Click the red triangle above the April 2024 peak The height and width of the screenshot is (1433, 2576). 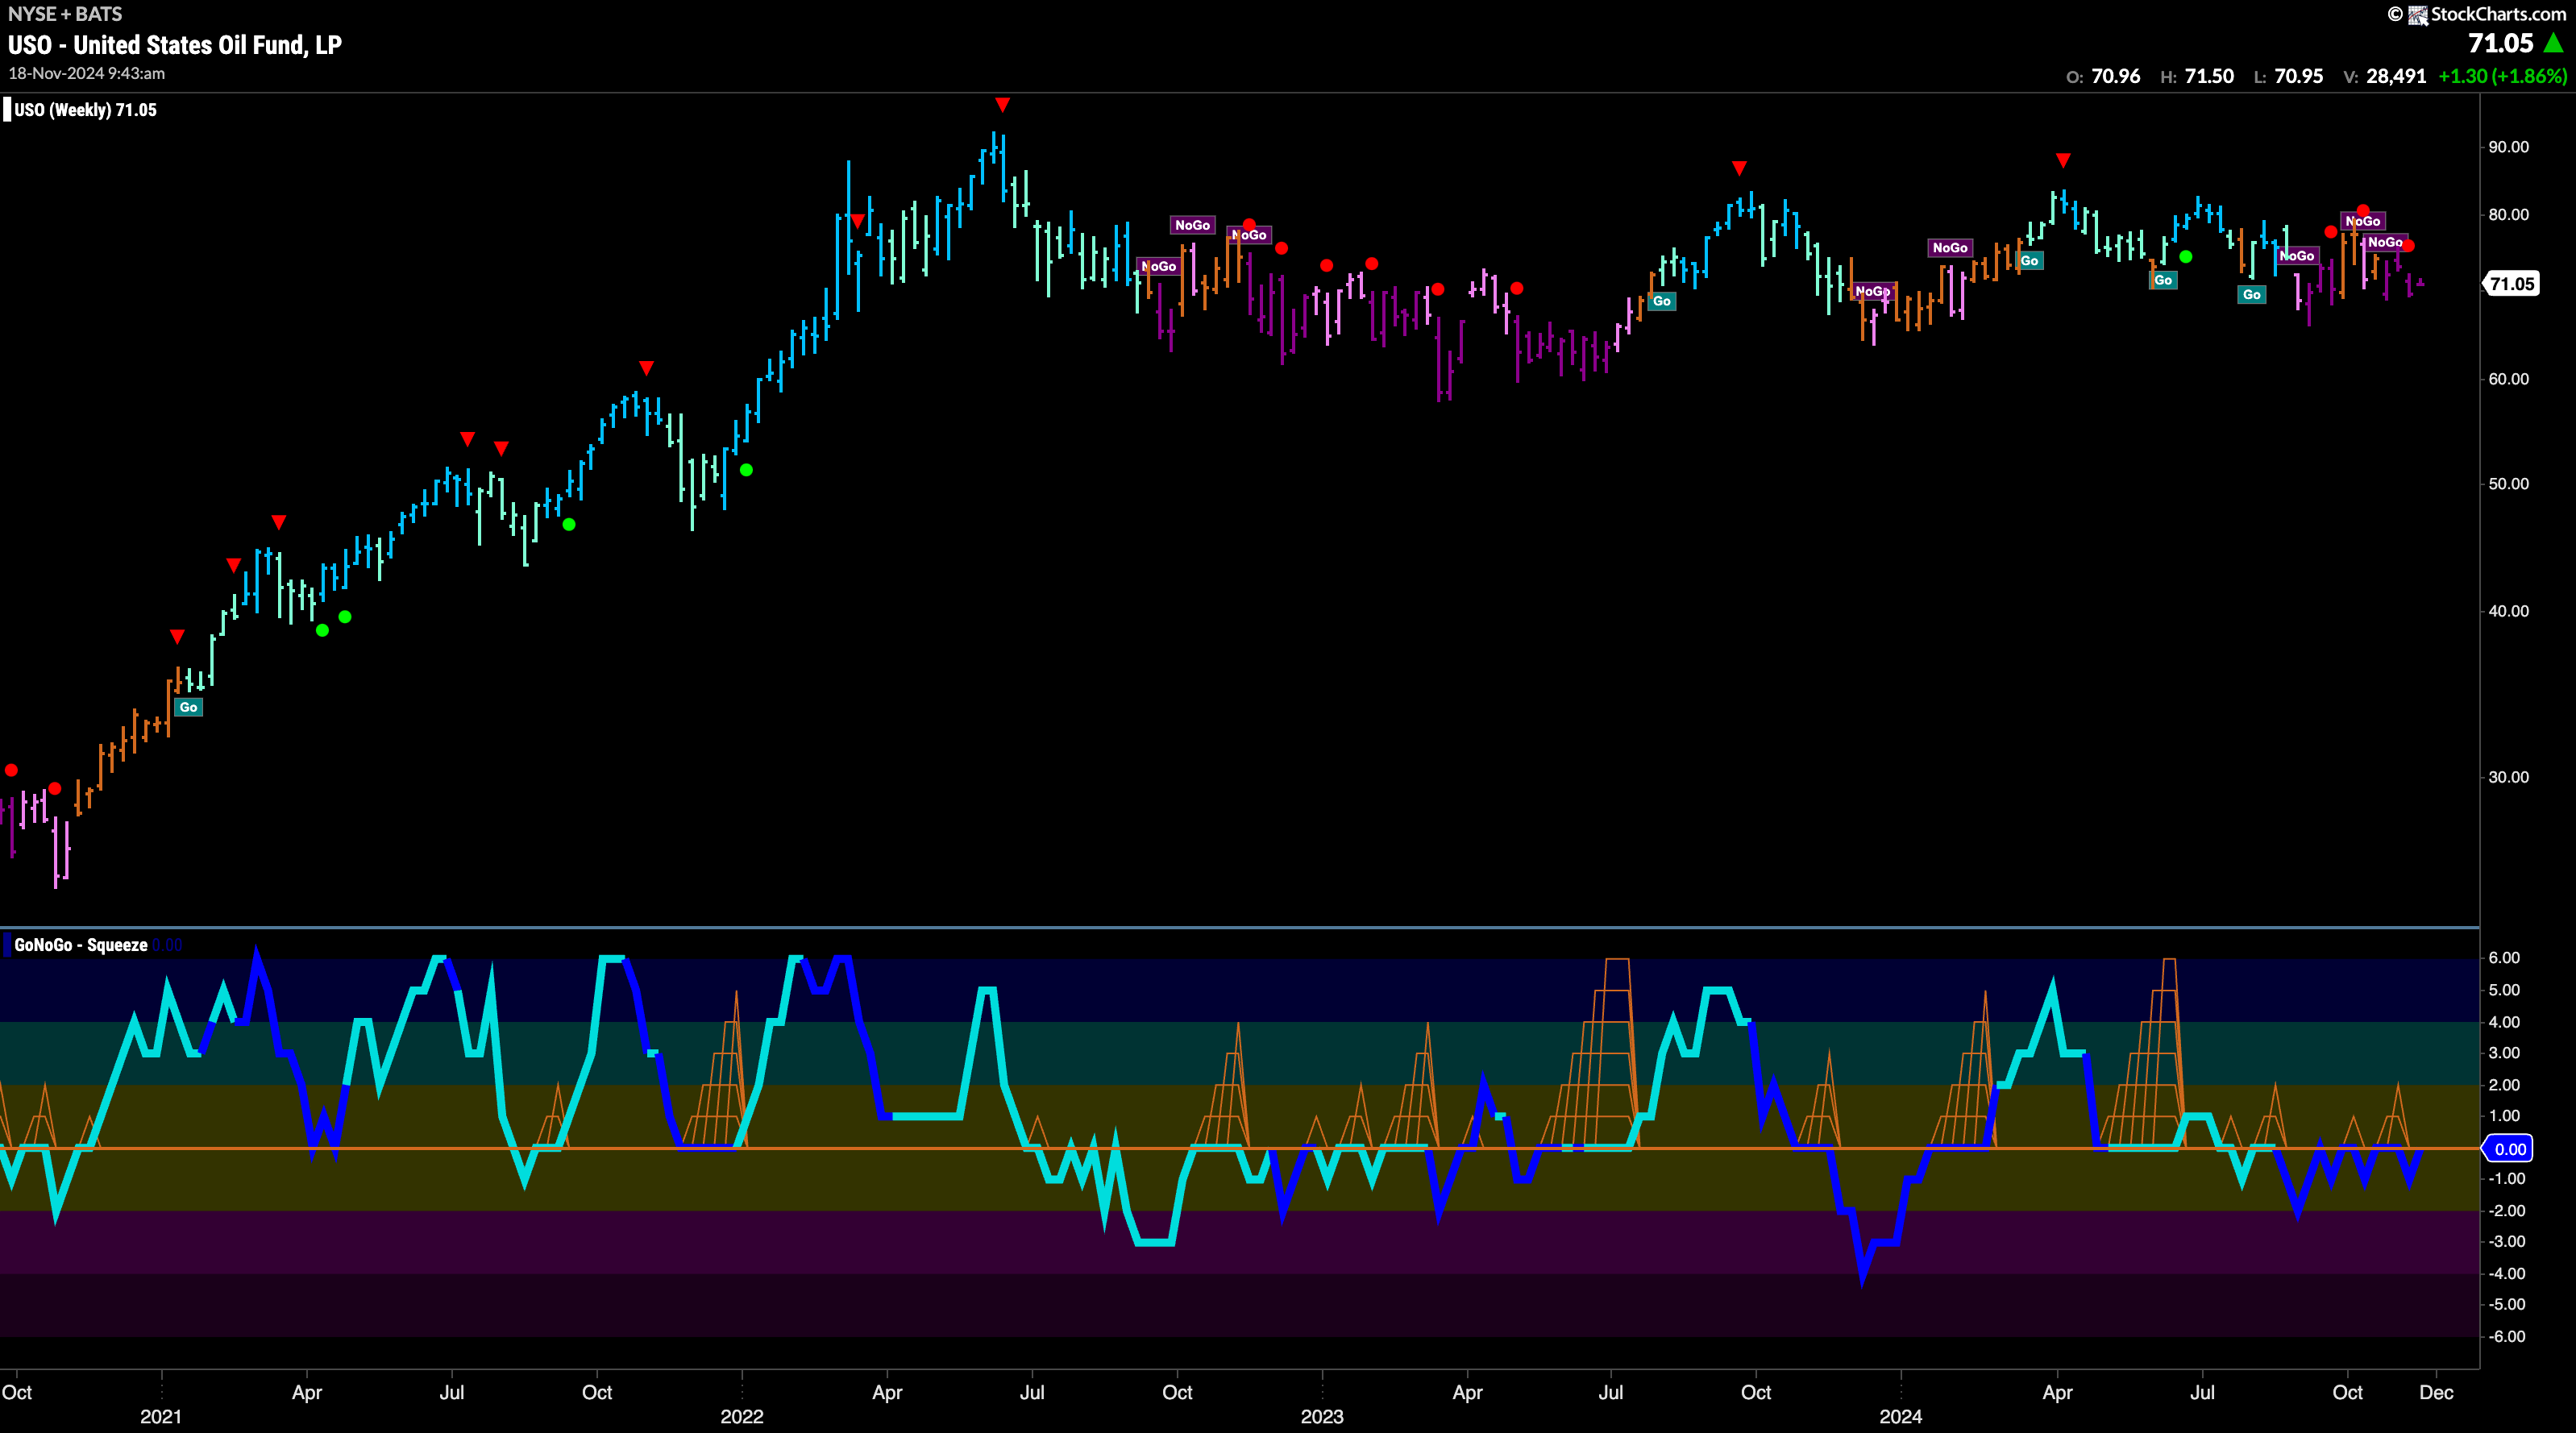point(2063,160)
